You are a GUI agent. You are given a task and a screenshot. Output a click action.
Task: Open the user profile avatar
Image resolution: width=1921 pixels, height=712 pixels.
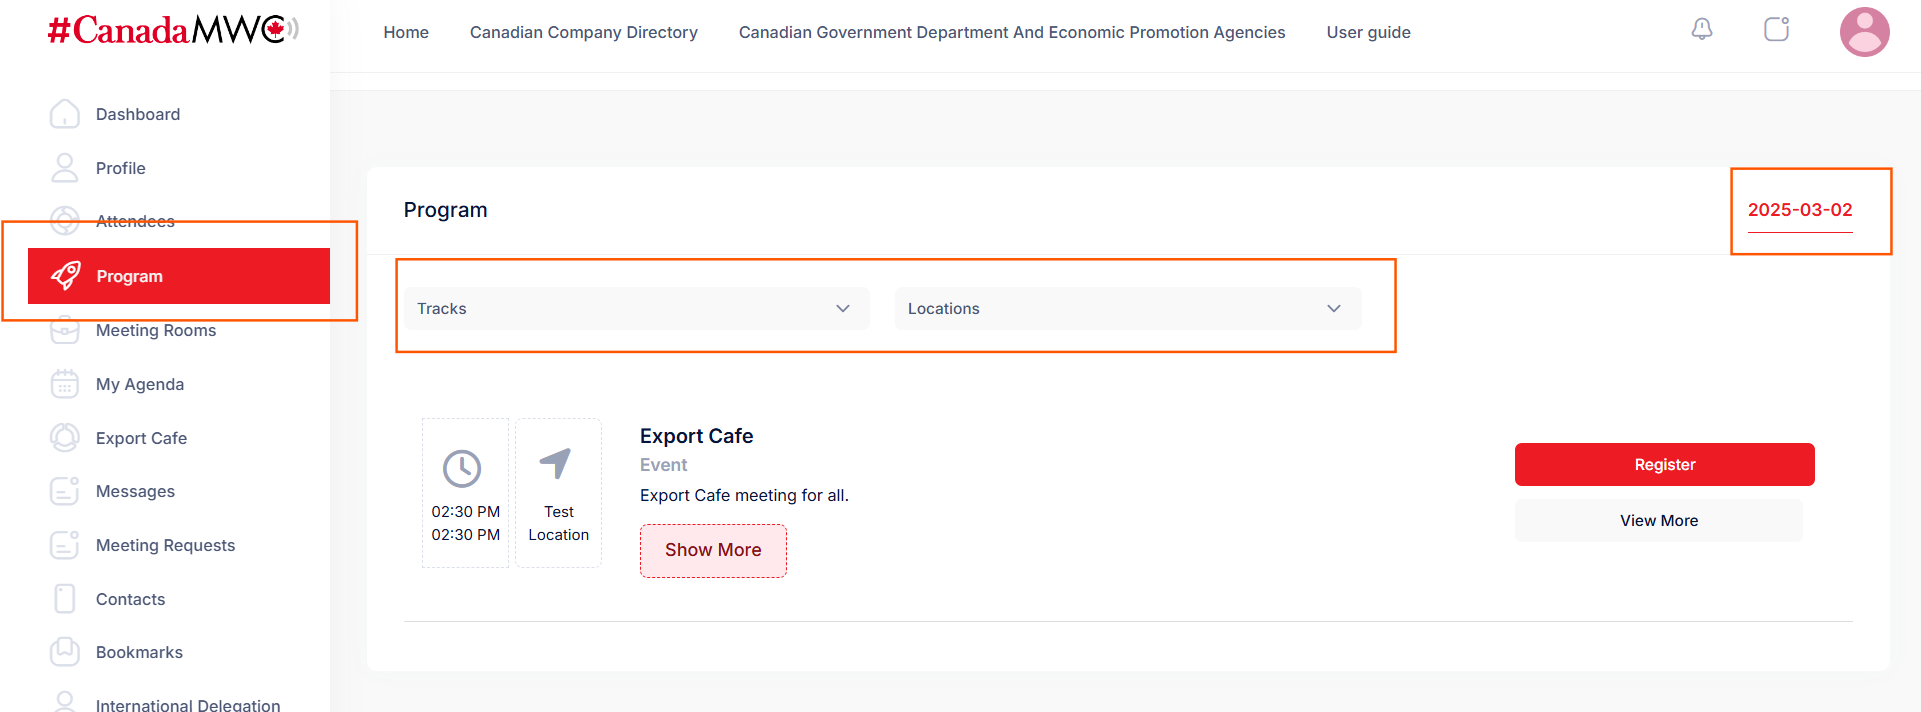[x=1864, y=32]
